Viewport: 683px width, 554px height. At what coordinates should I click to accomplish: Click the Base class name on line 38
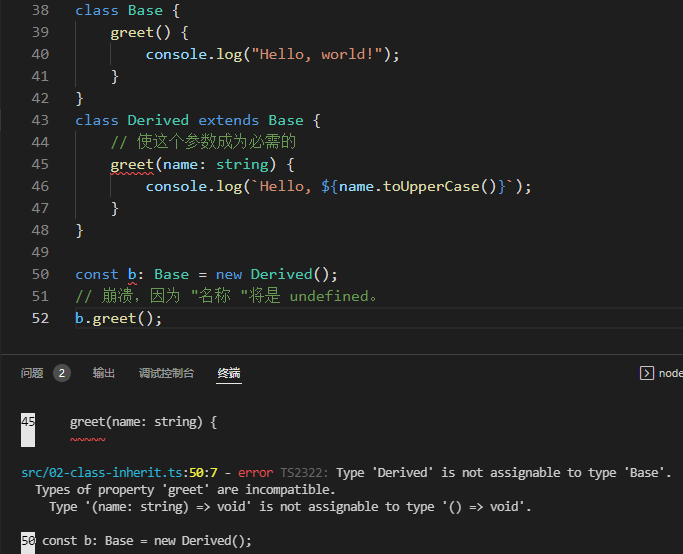pyautogui.click(x=145, y=10)
